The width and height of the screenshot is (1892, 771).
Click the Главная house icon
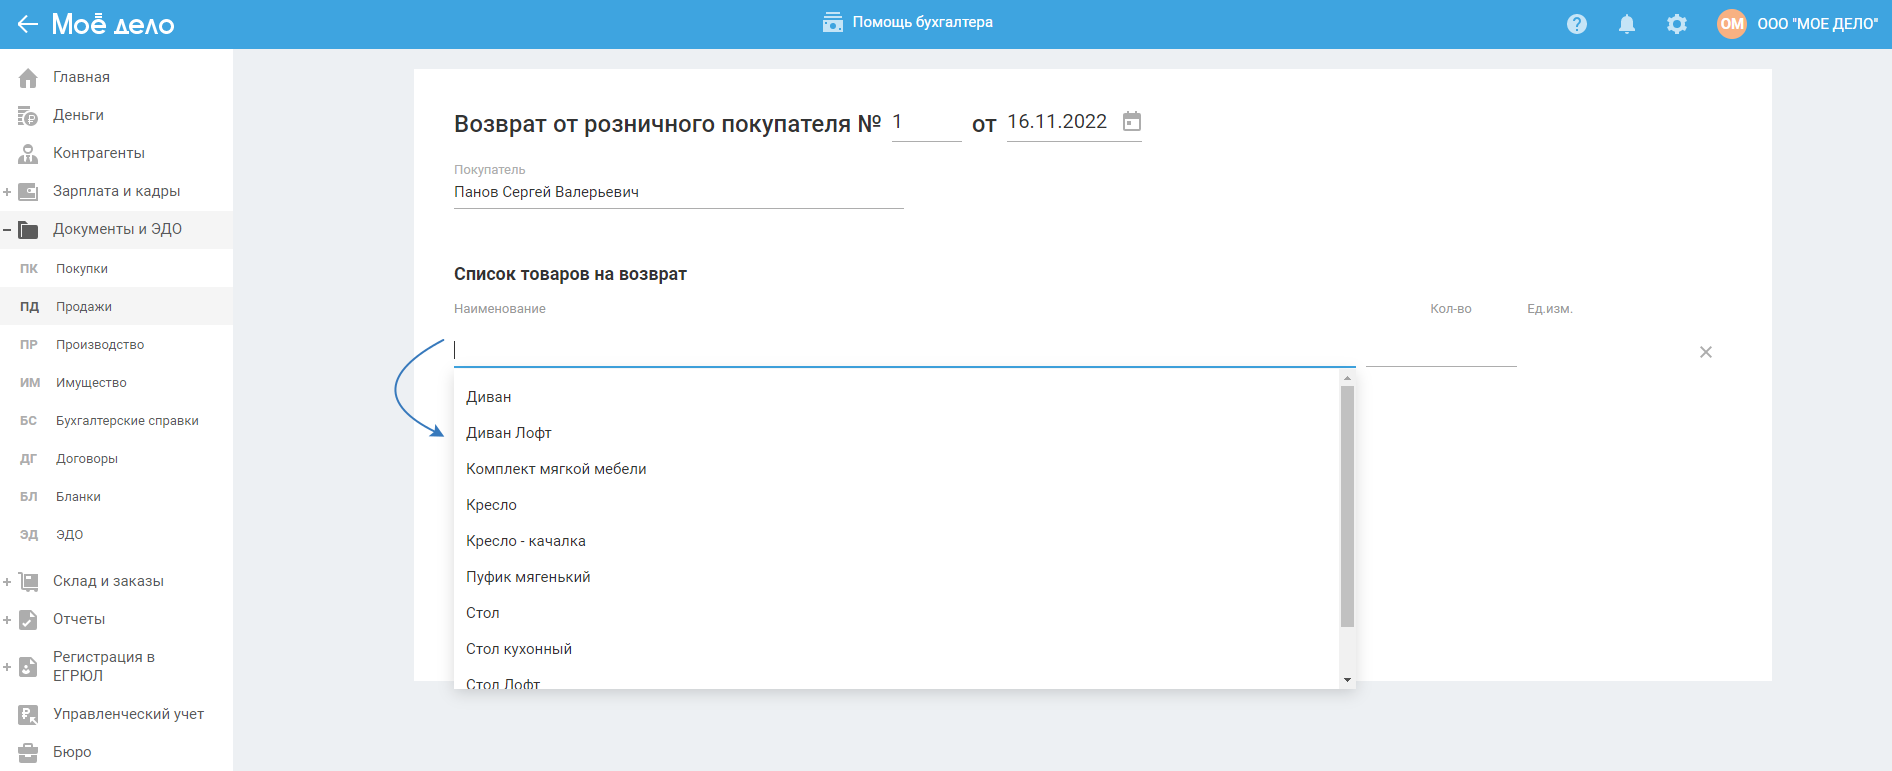28,77
